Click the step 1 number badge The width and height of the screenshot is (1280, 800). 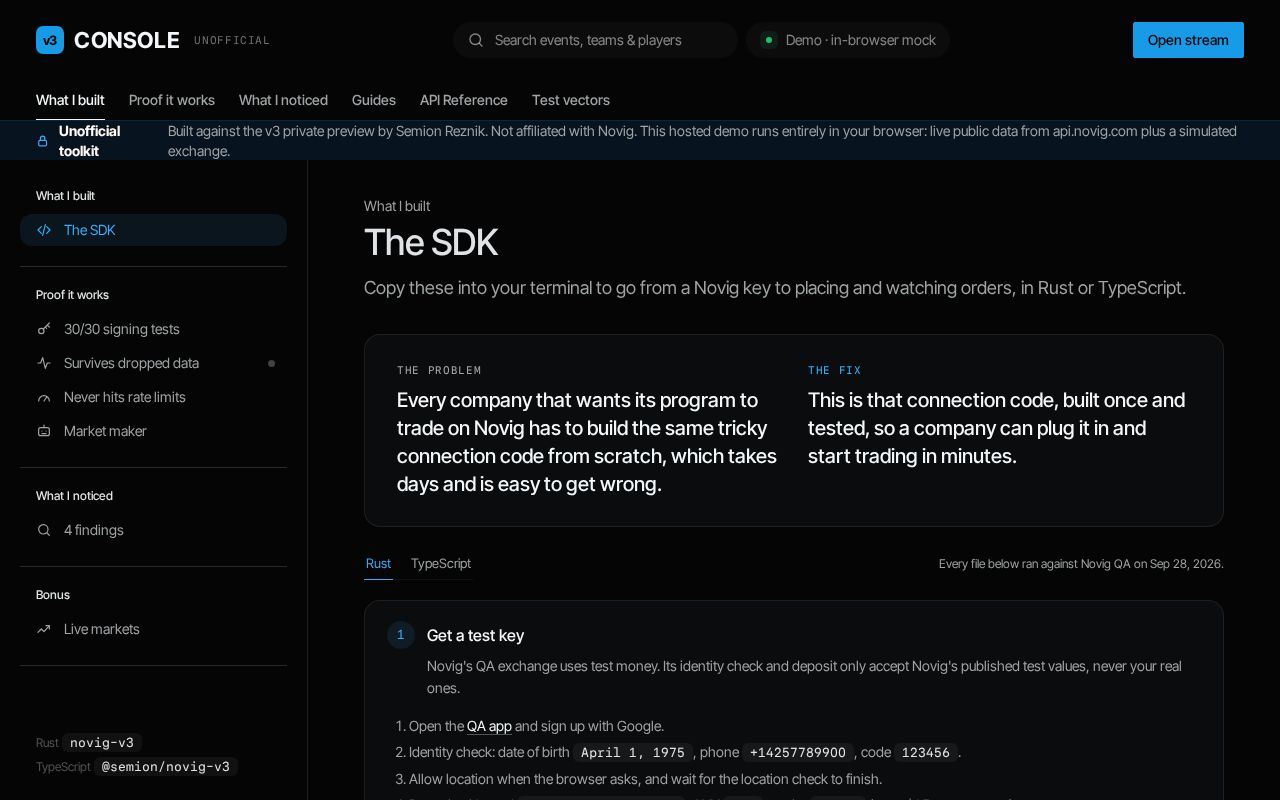(401, 635)
